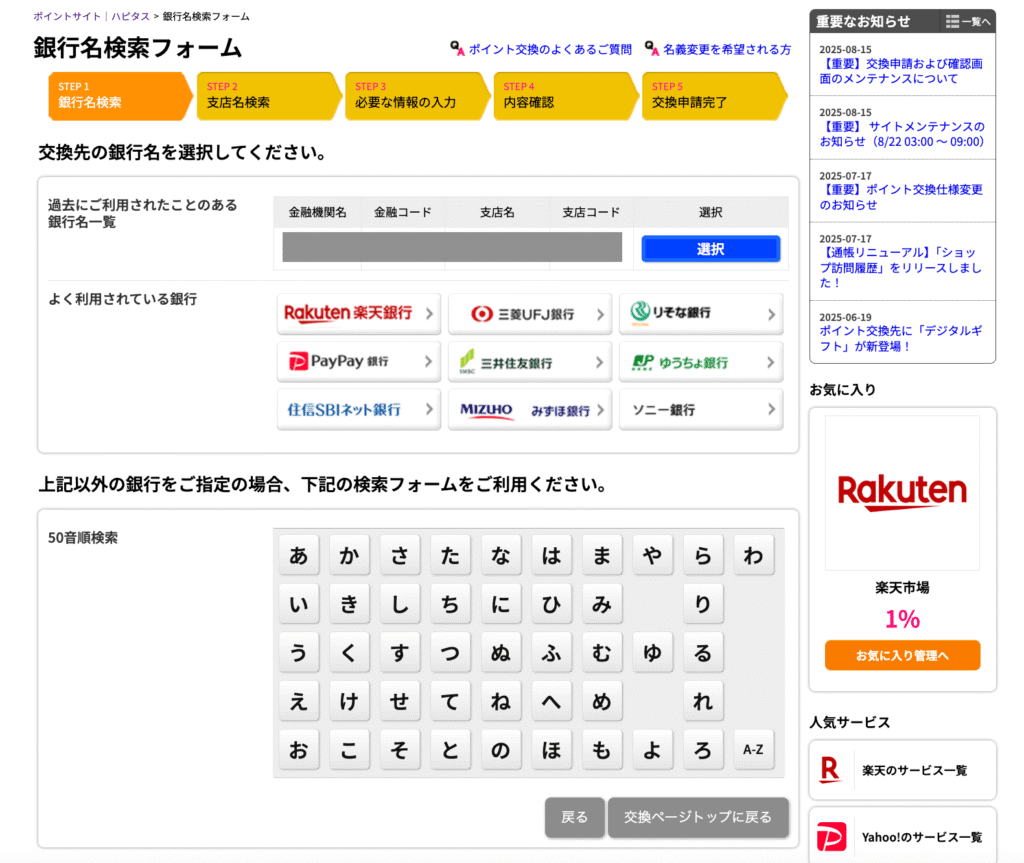Select the ま kana key

point(601,555)
